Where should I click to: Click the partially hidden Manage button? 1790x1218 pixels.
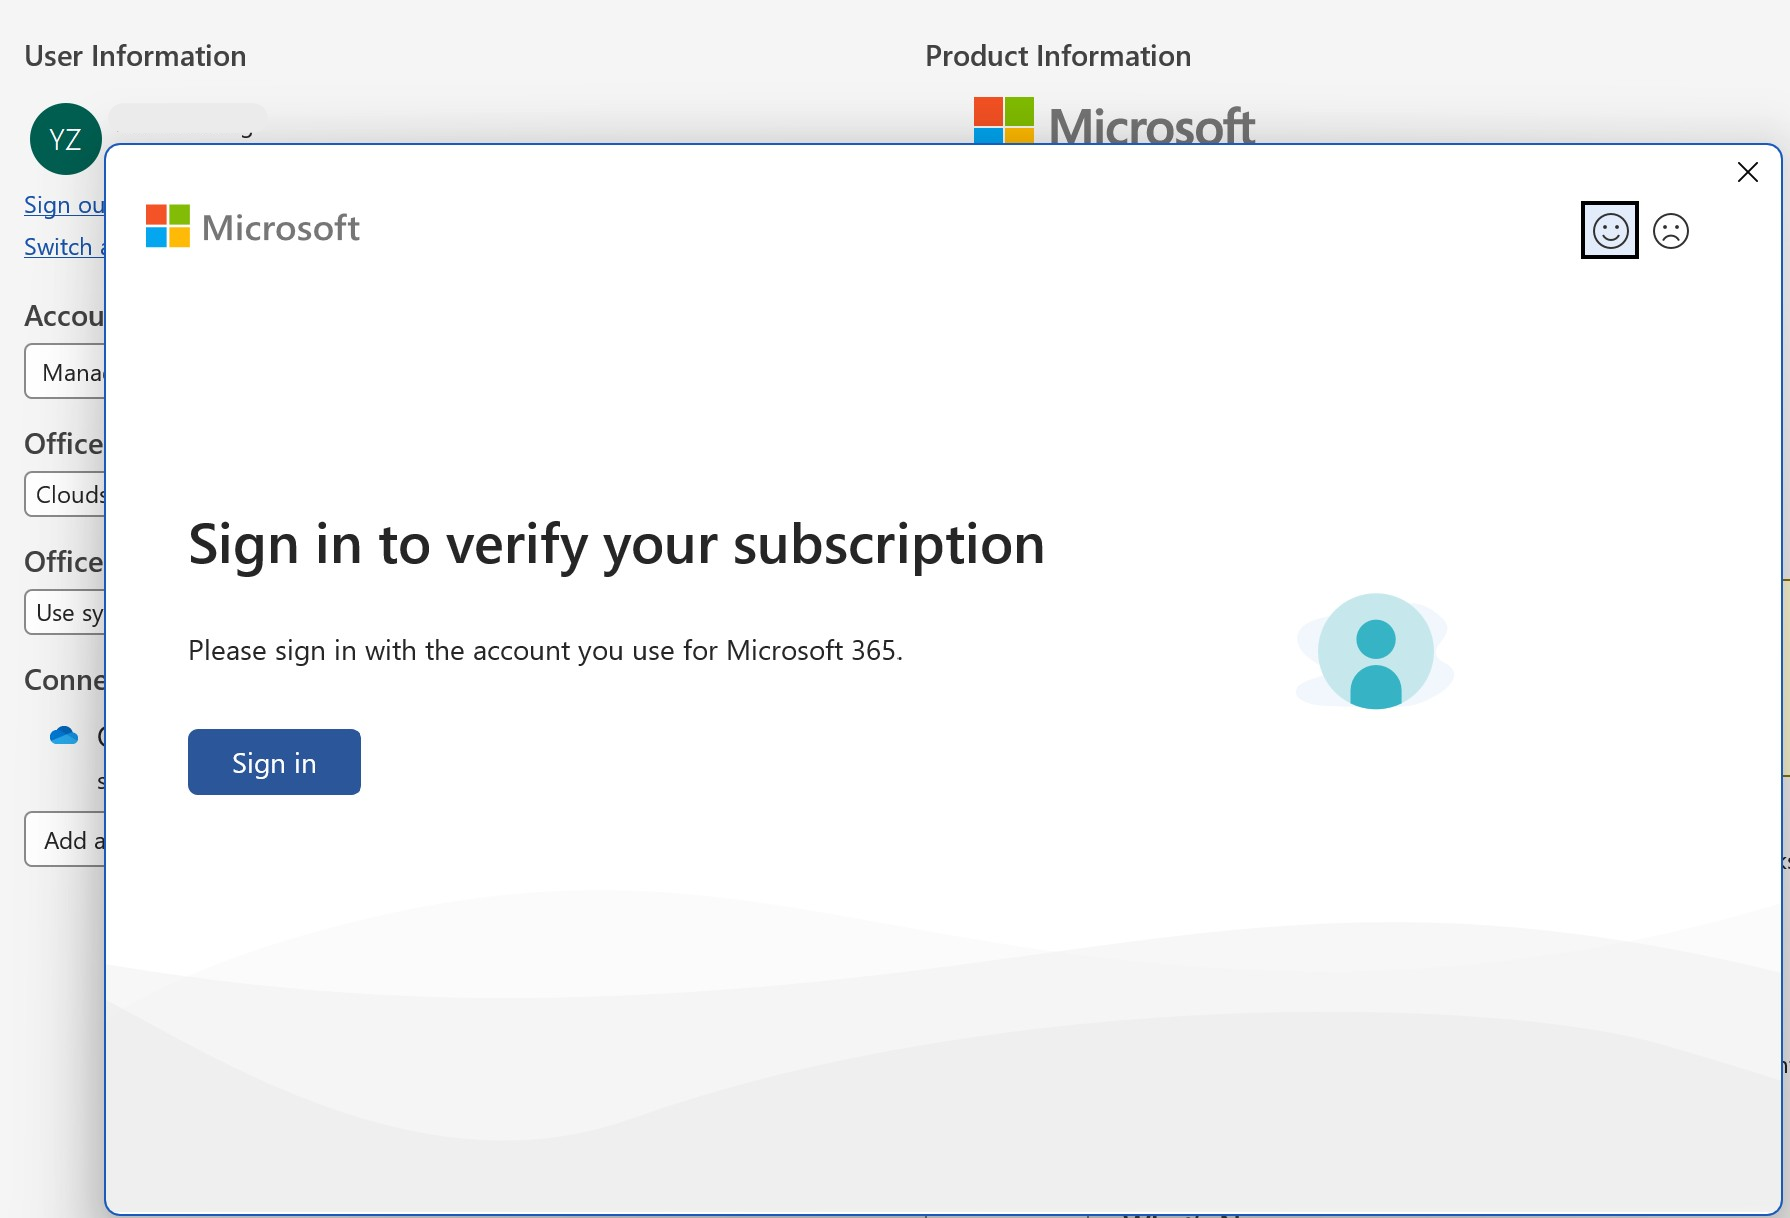pyautogui.click(x=65, y=372)
